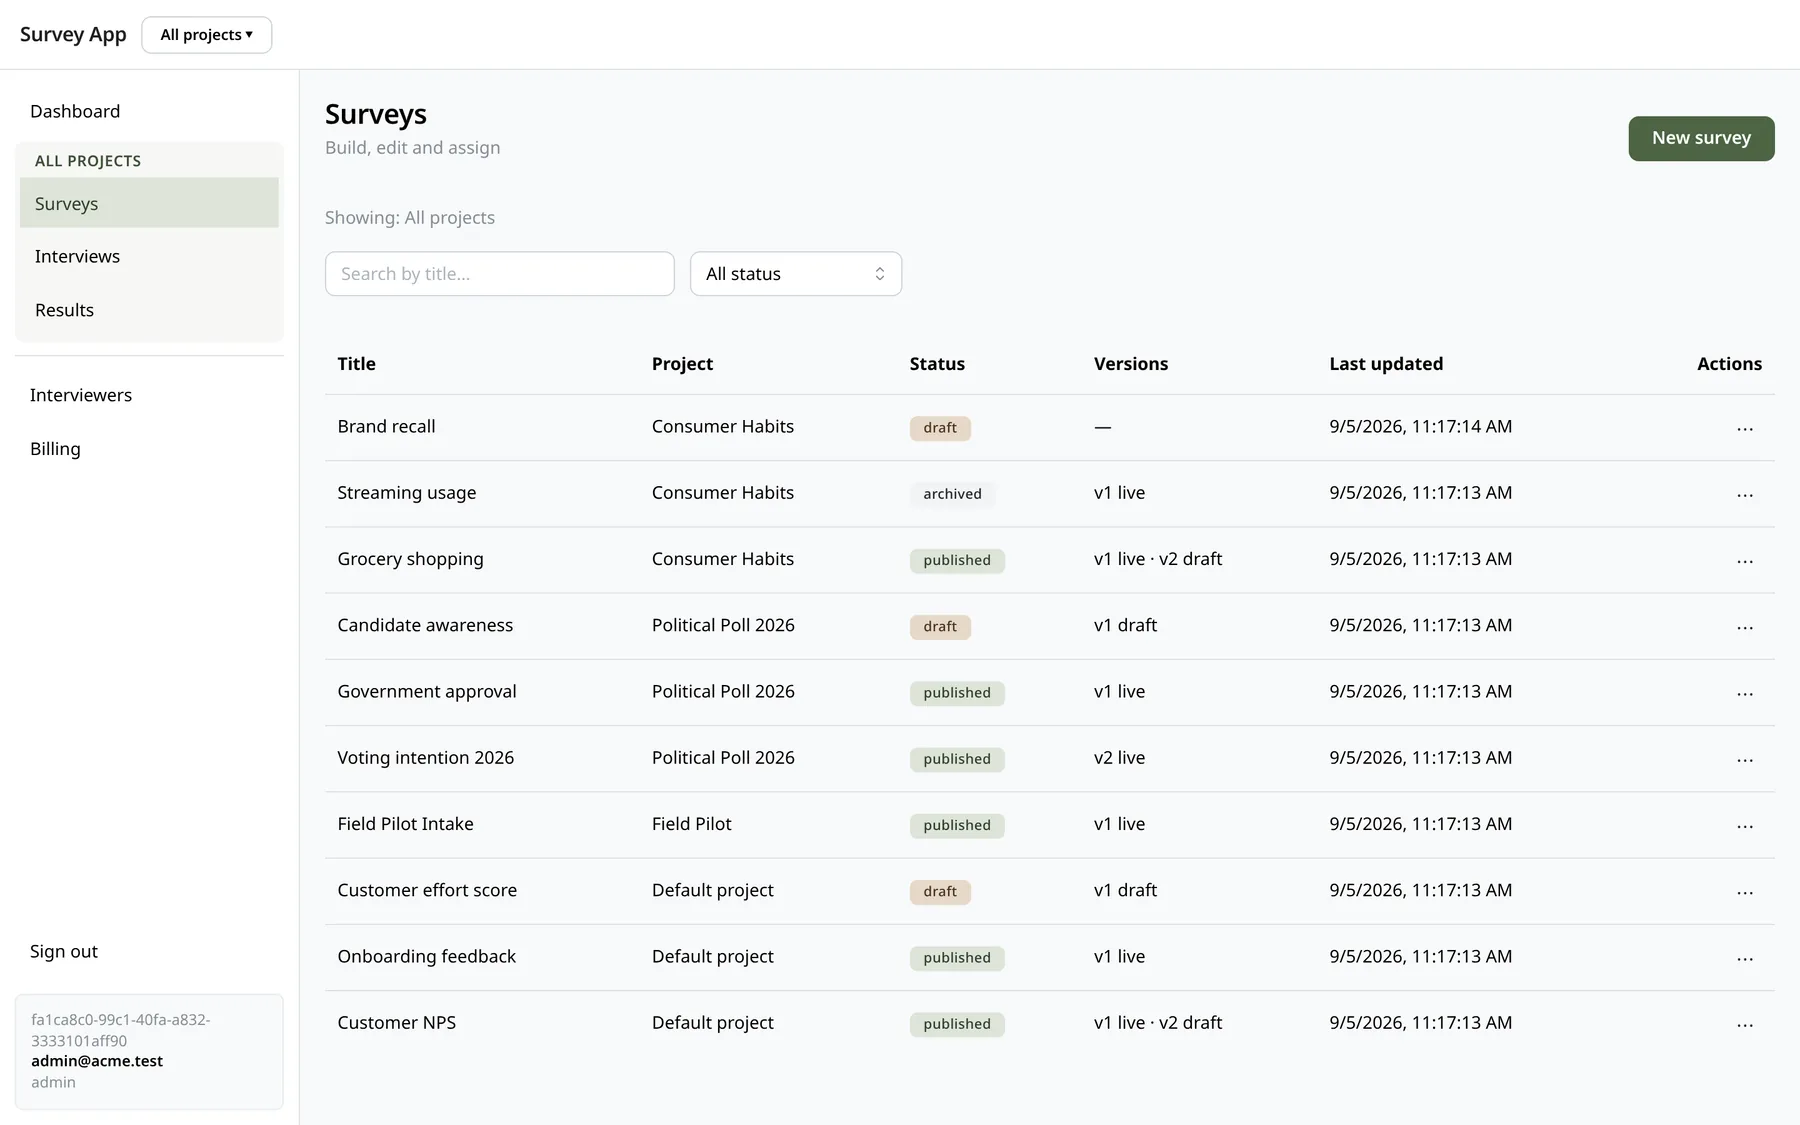Click the Field Pilot project cell

coord(692,824)
